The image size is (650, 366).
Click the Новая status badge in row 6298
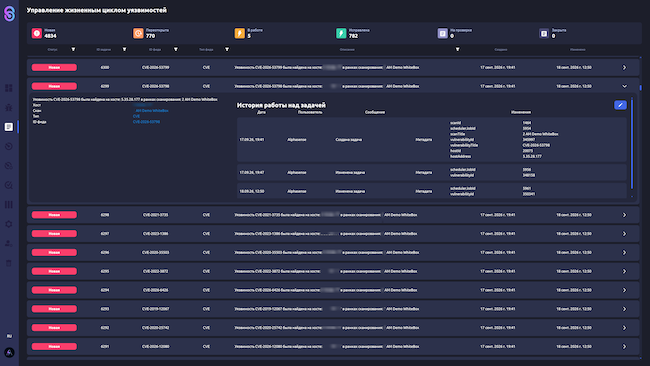click(x=54, y=215)
